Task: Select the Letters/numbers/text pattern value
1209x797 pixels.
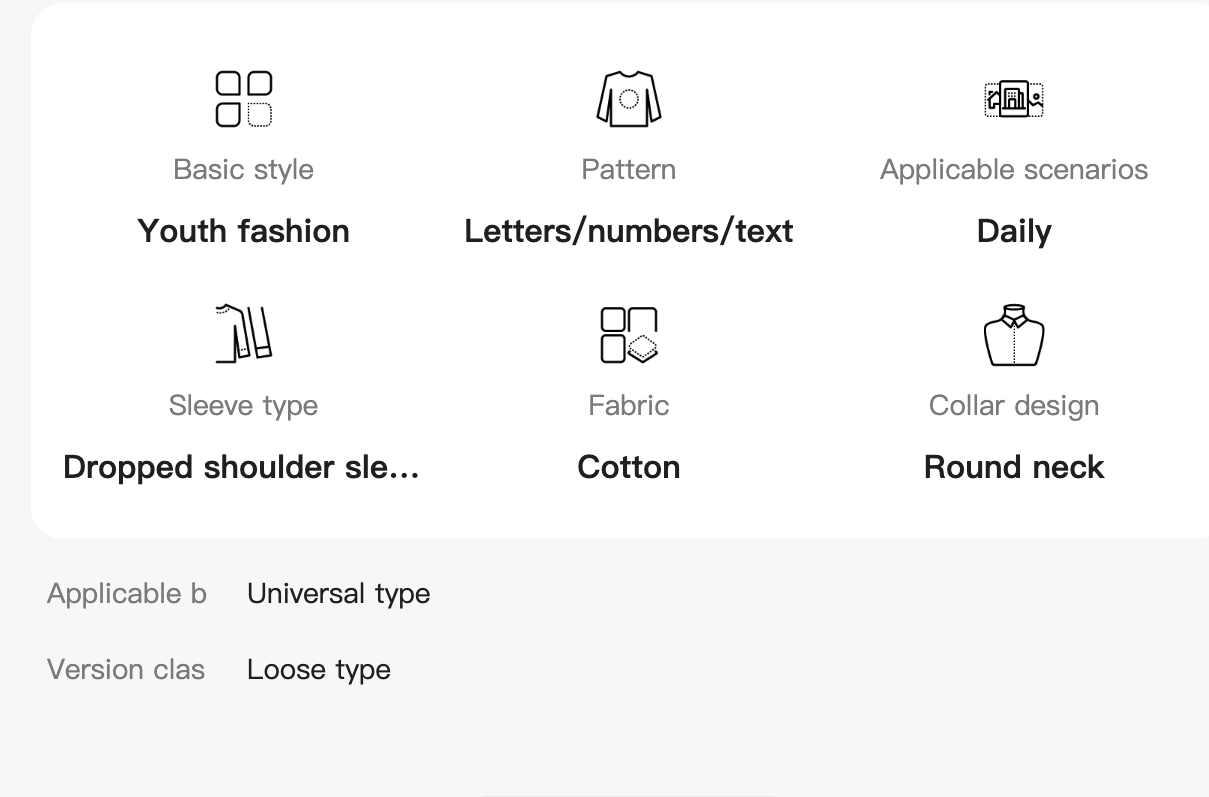Action: click(628, 231)
